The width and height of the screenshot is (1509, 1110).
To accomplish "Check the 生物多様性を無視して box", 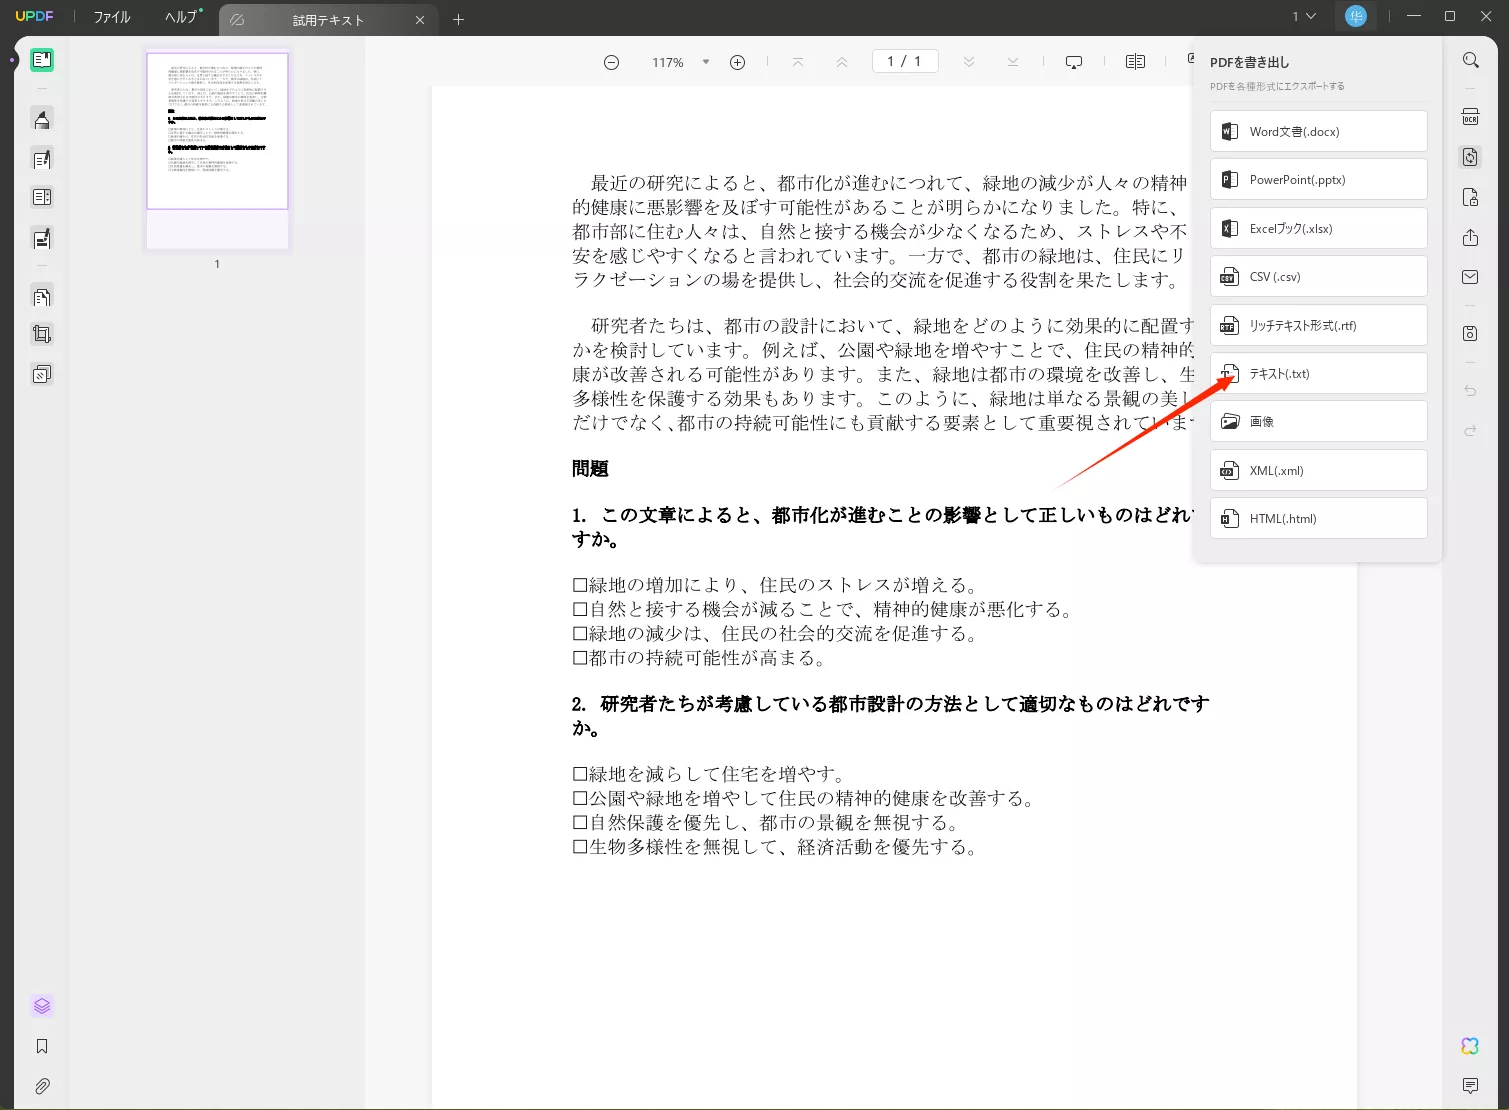I will click(580, 847).
